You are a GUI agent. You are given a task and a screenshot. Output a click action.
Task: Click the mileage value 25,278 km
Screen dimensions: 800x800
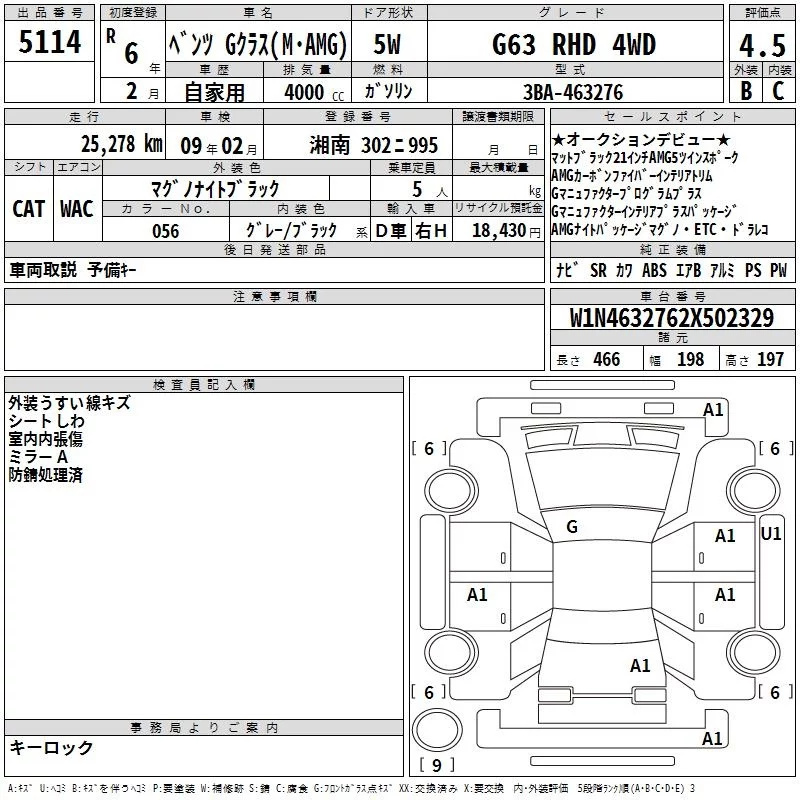tap(122, 144)
